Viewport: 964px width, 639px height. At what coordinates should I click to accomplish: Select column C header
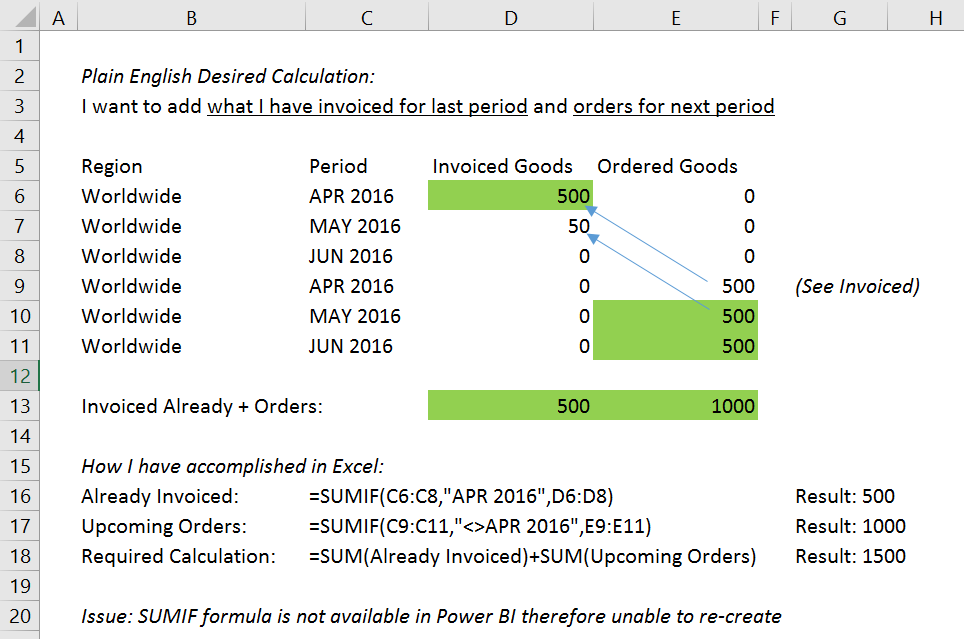coord(366,18)
